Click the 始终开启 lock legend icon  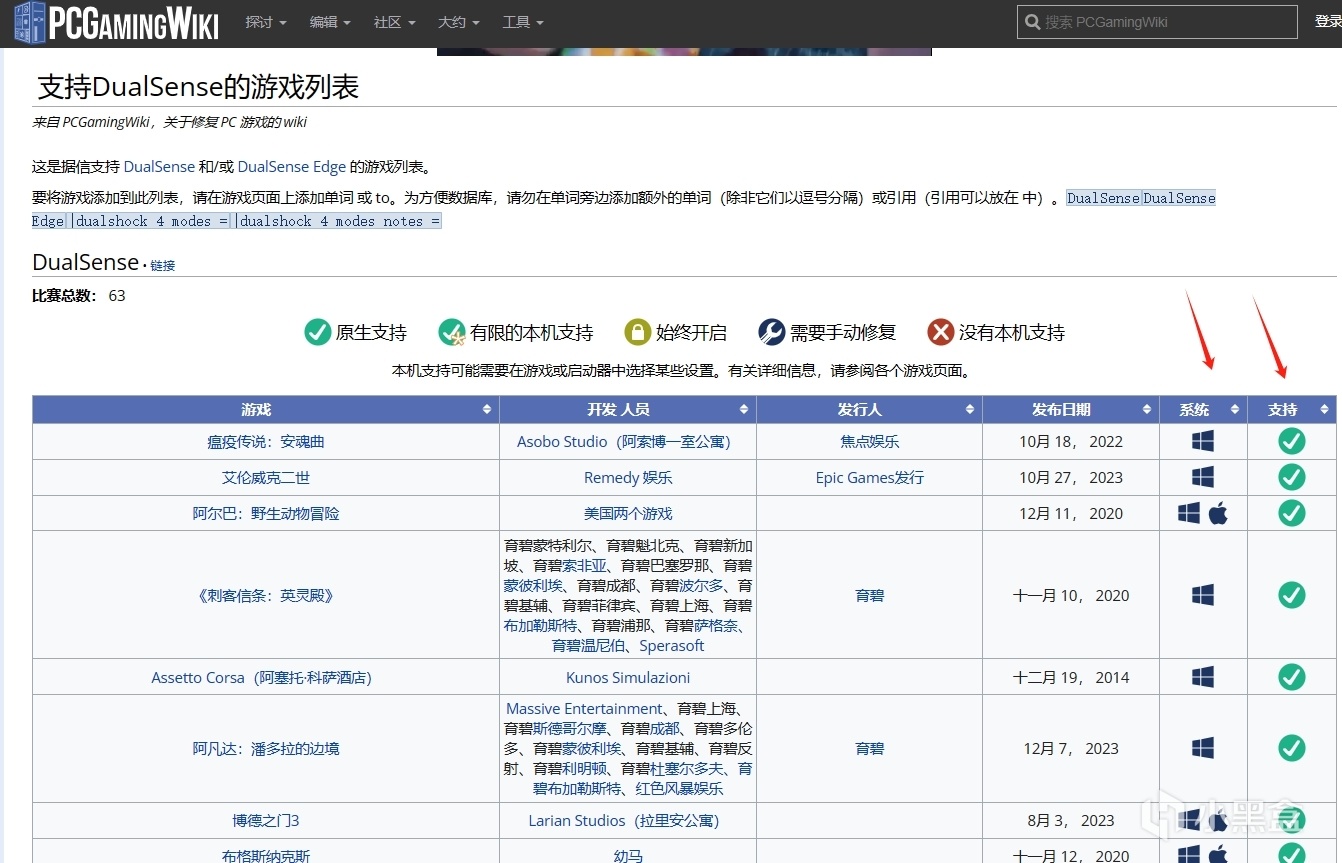tap(637, 332)
